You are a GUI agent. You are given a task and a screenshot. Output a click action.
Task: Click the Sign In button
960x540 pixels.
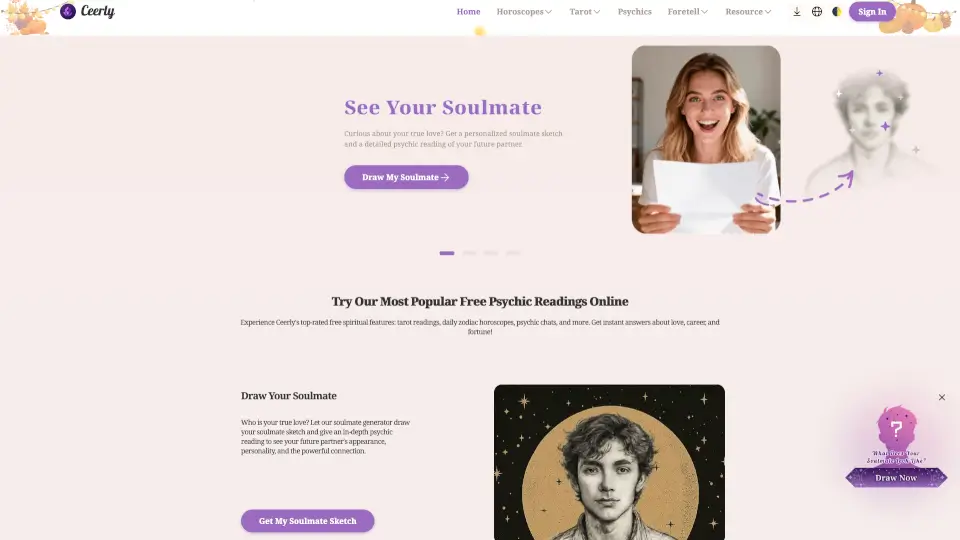[872, 12]
